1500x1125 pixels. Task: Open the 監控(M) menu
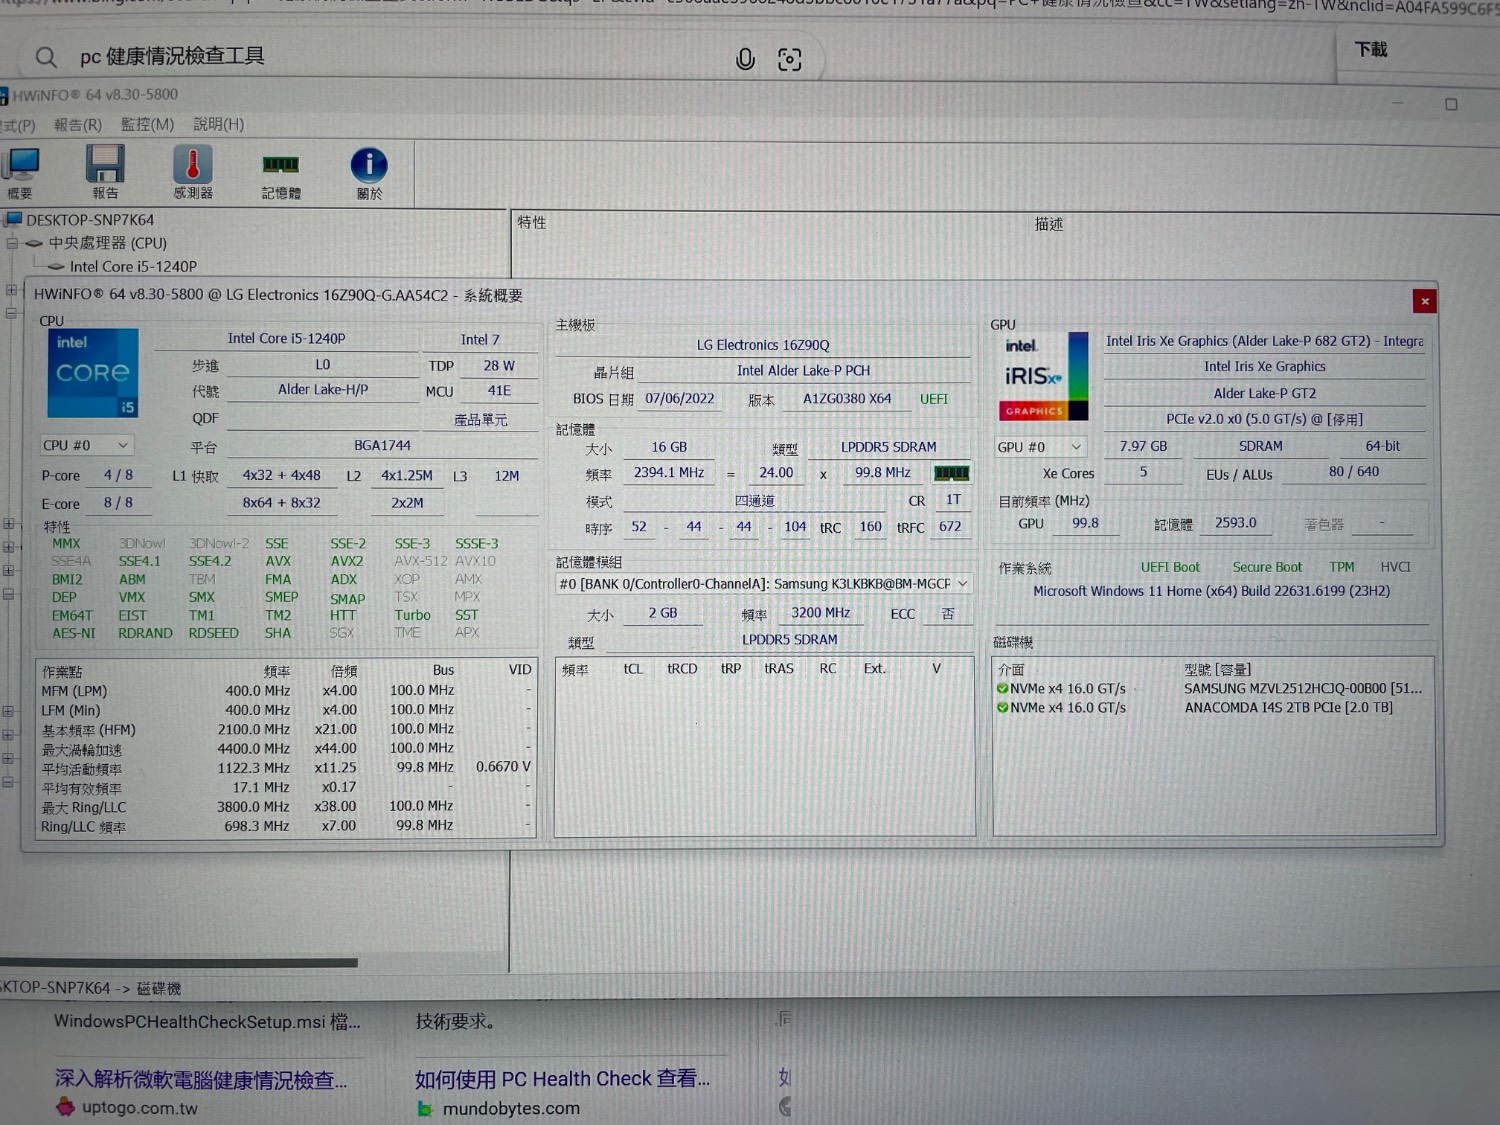(x=147, y=125)
